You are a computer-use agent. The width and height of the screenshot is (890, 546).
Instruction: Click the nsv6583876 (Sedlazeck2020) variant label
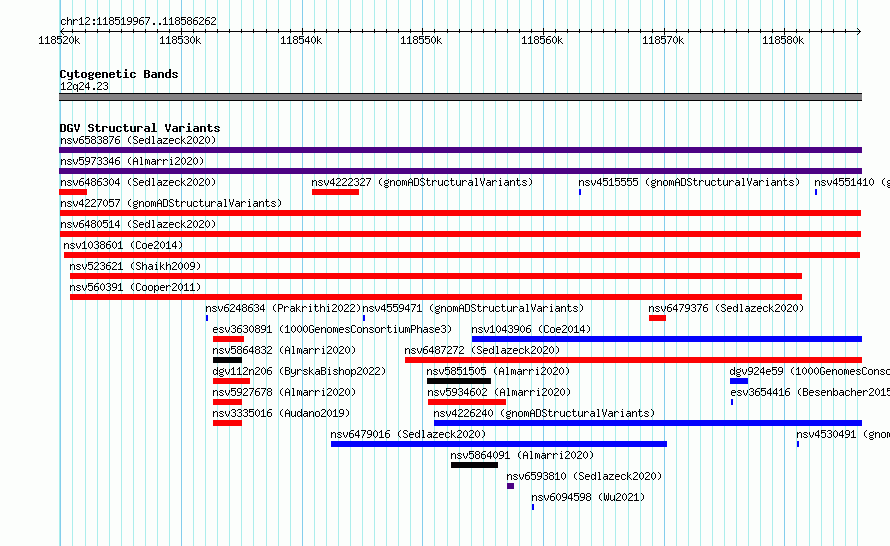click(138, 140)
